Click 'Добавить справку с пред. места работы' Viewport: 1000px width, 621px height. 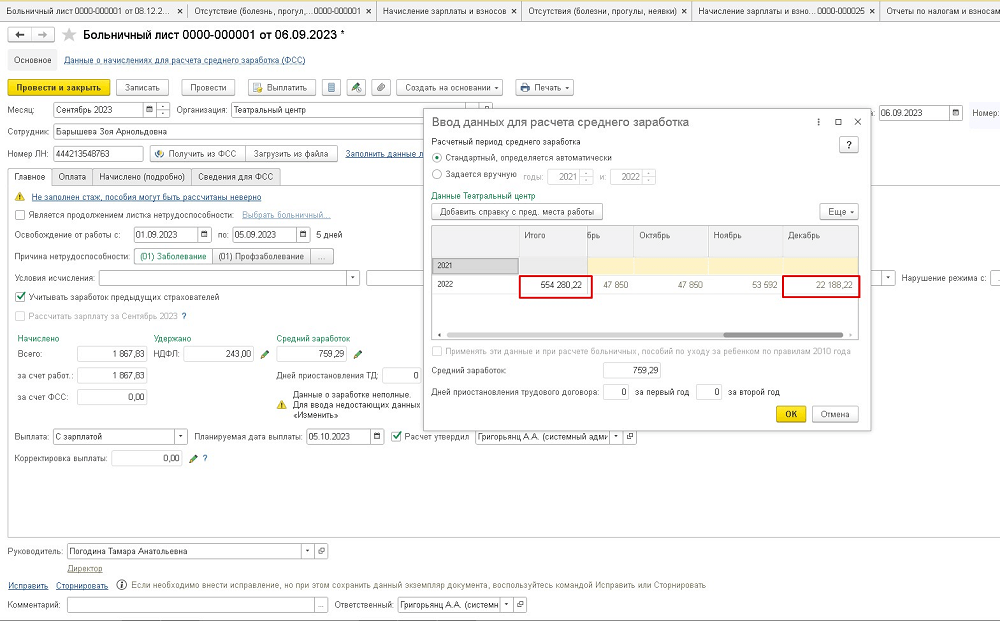point(516,212)
